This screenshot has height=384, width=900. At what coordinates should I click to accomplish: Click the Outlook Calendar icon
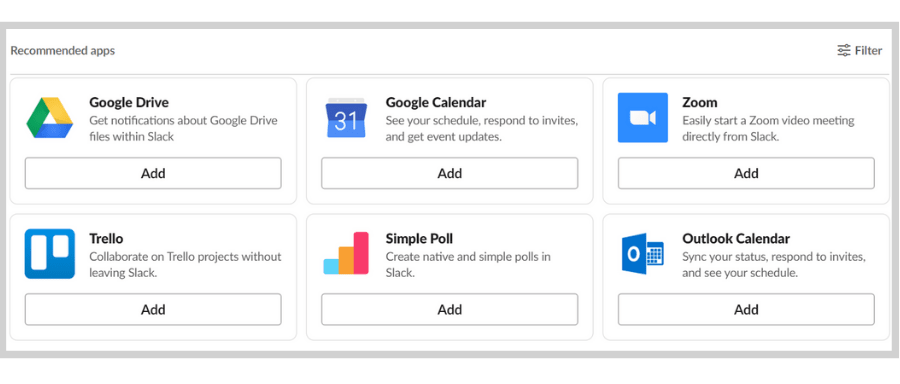(x=643, y=253)
